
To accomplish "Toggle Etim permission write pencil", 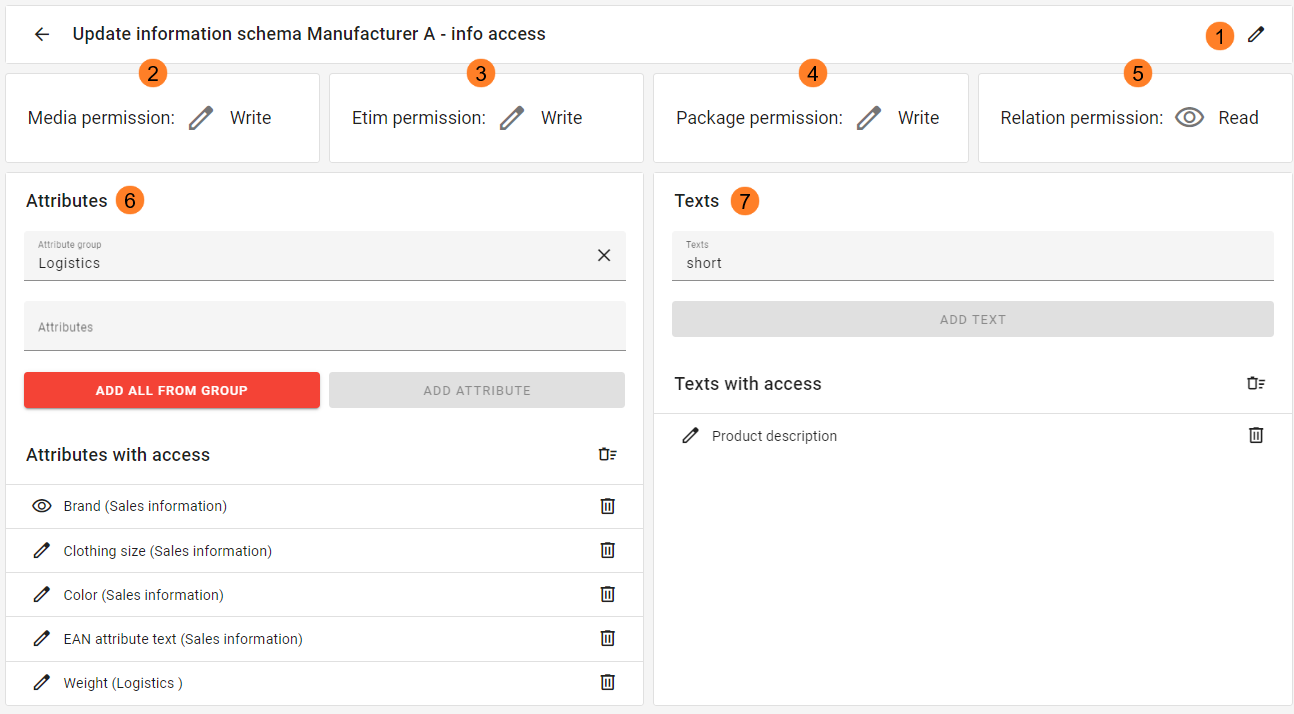I will (x=512, y=118).
